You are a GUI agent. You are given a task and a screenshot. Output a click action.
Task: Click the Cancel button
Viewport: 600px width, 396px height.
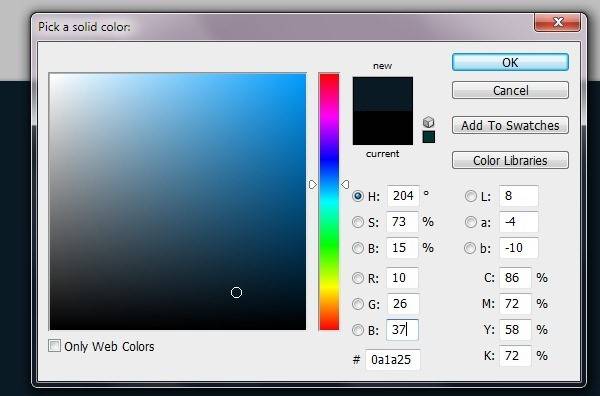click(510, 90)
